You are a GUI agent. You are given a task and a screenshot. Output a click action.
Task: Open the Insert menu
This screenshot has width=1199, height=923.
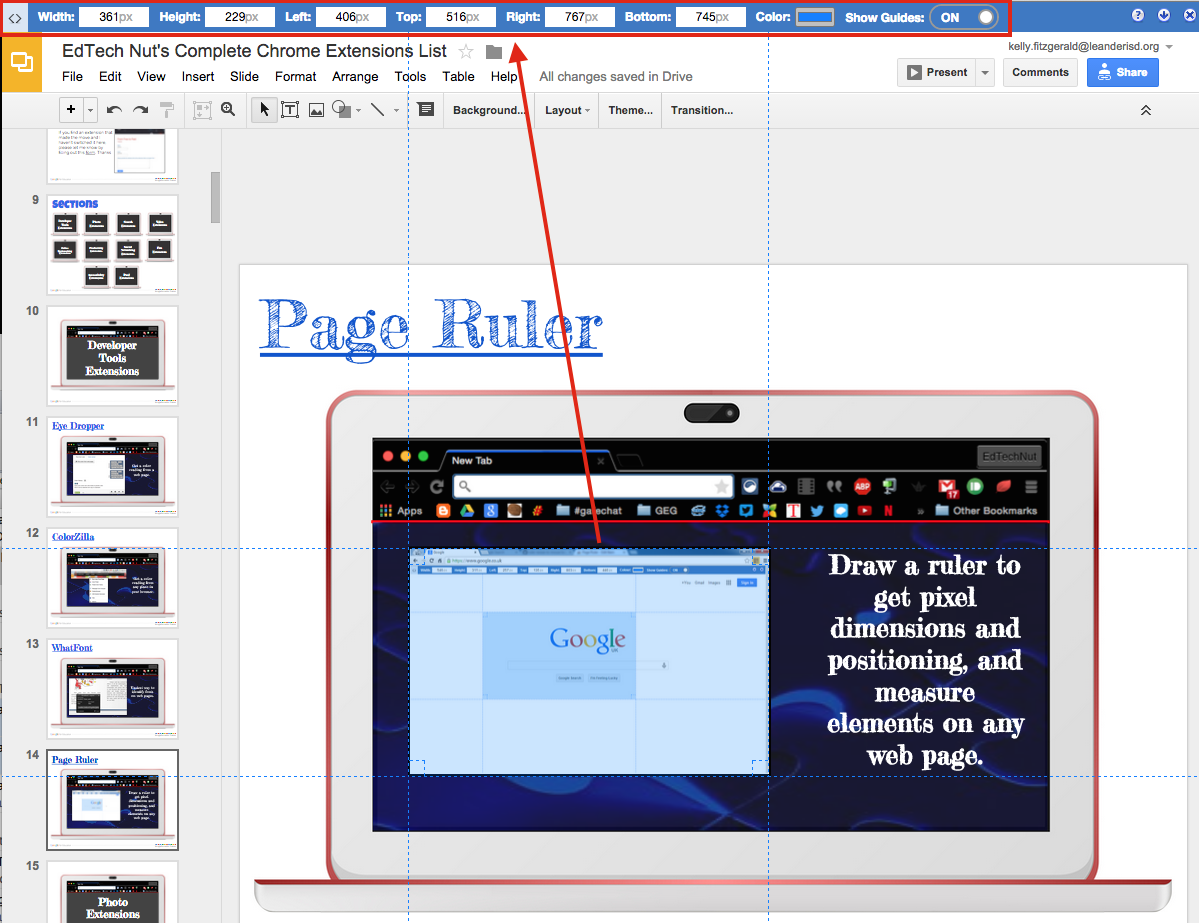point(198,76)
